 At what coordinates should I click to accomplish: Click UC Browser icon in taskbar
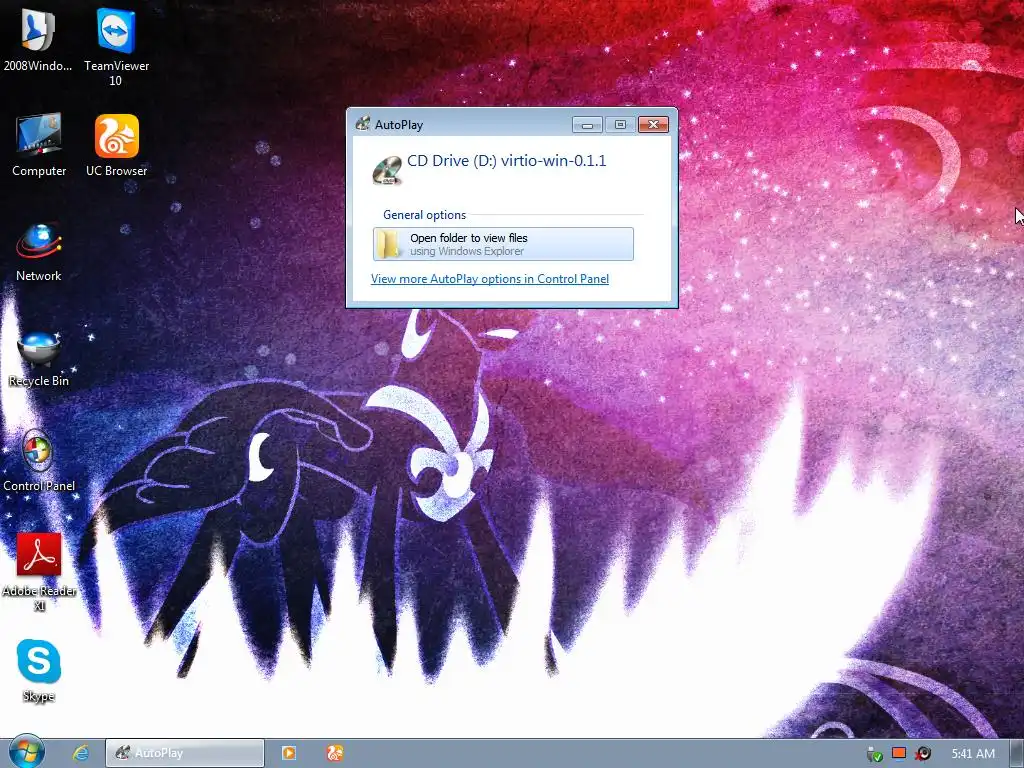point(335,753)
